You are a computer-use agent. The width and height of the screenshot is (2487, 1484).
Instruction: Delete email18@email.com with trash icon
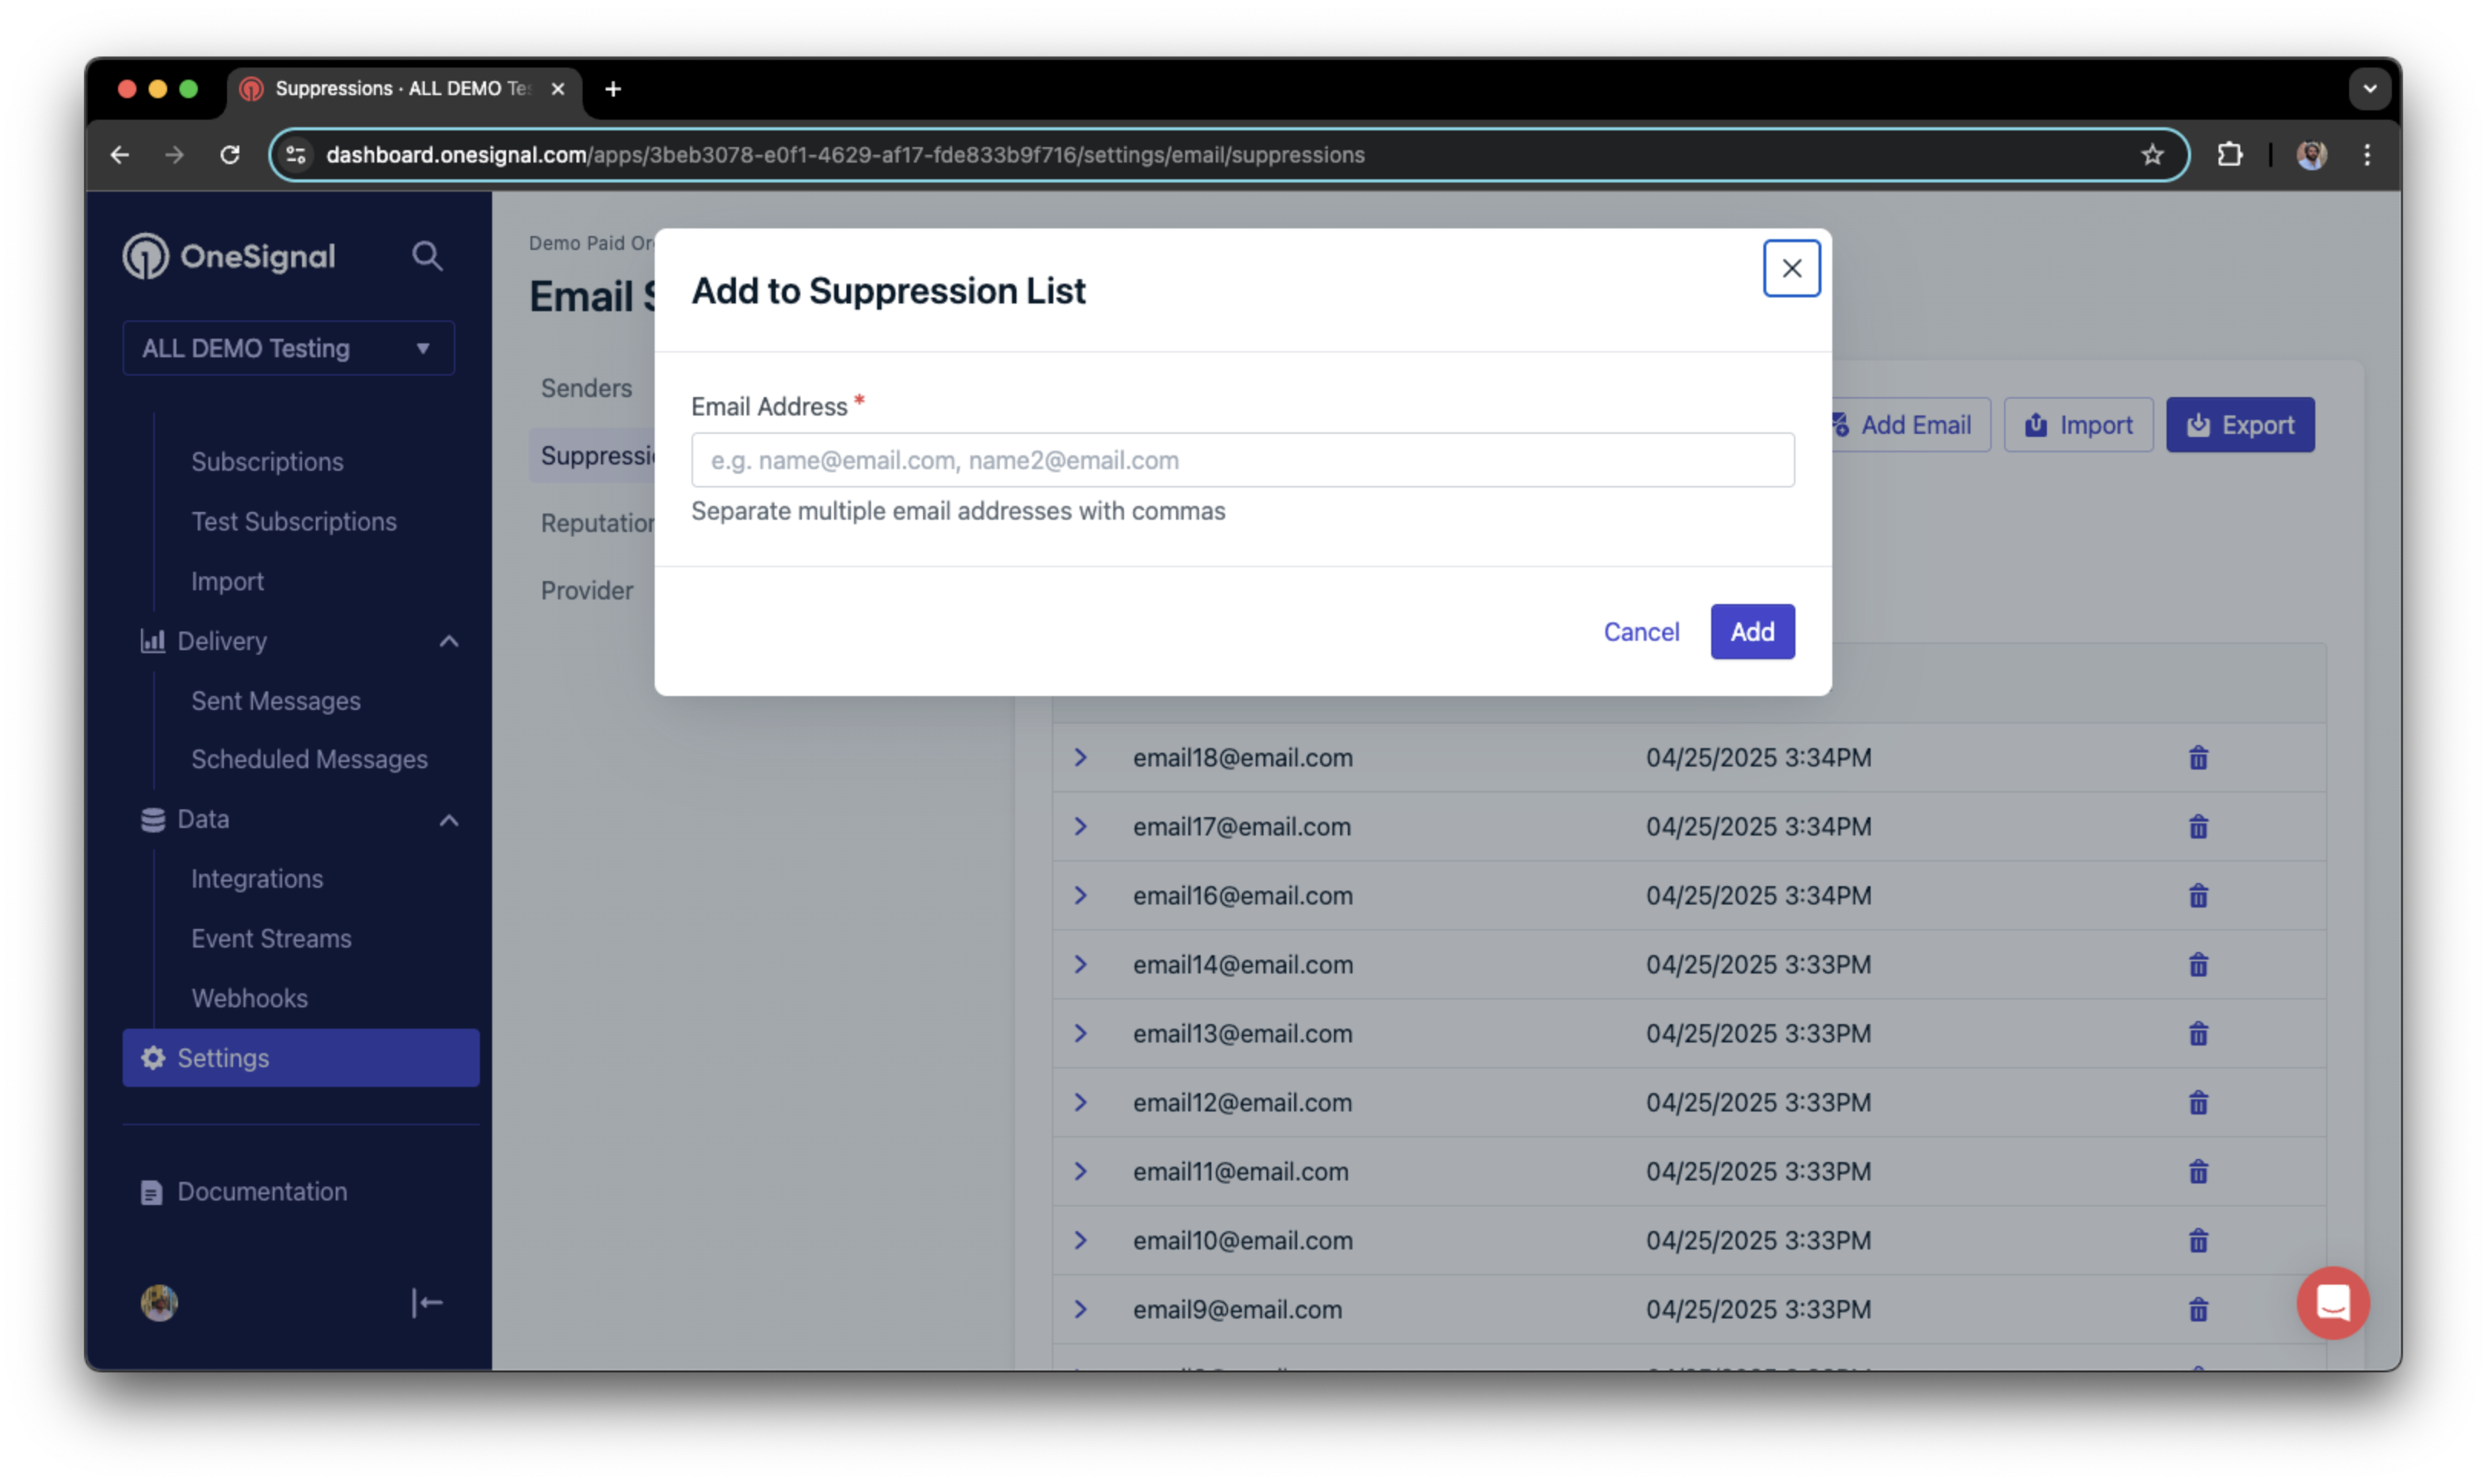click(x=2198, y=758)
